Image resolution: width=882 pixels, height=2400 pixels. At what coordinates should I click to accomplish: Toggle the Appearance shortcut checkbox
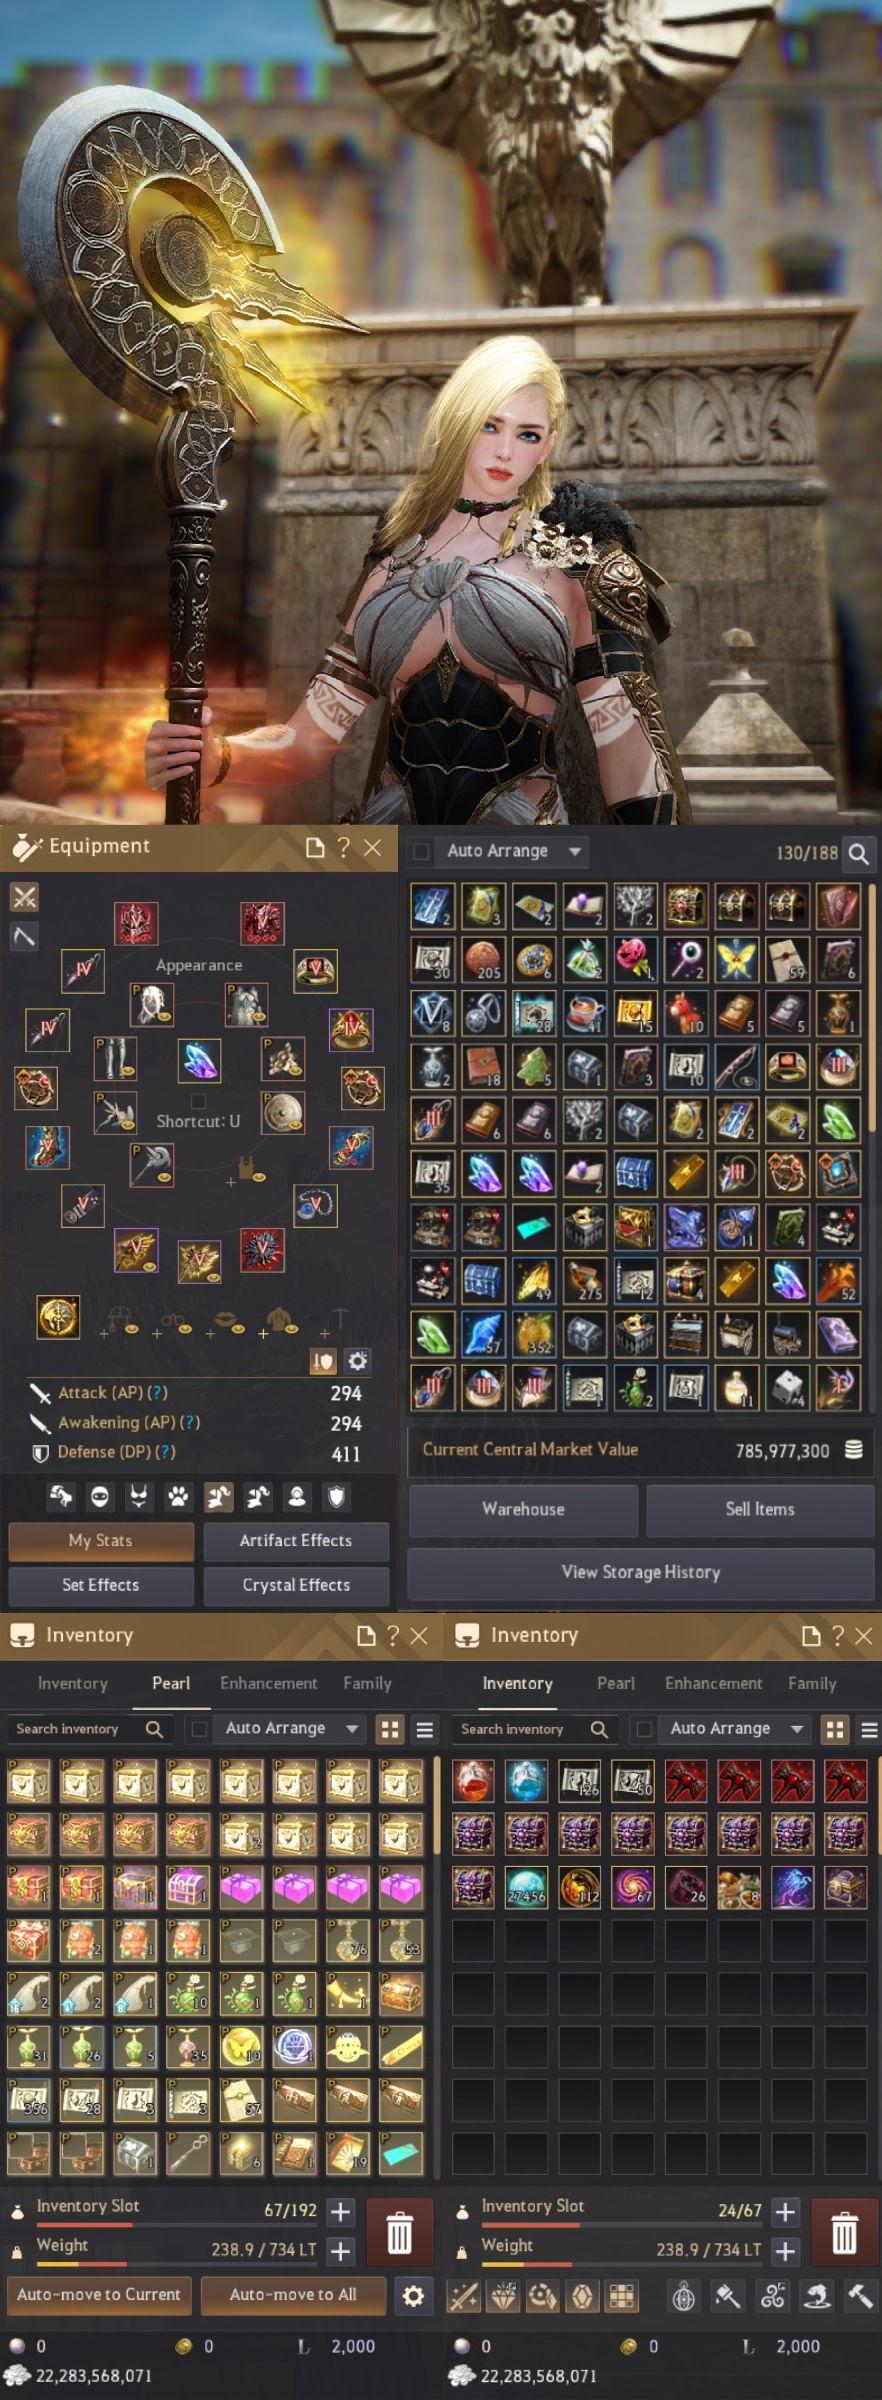(x=198, y=1101)
